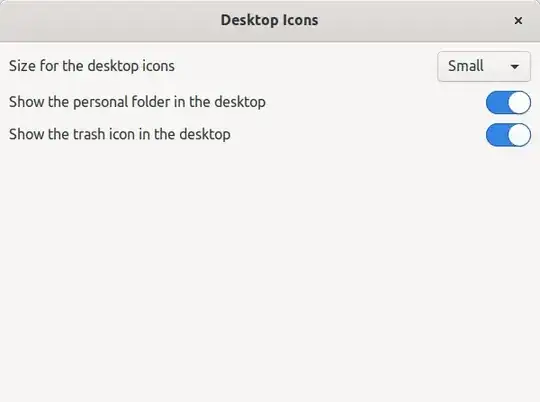Click the Show the trash icon label
The image size is (540, 402).
(120, 134)
